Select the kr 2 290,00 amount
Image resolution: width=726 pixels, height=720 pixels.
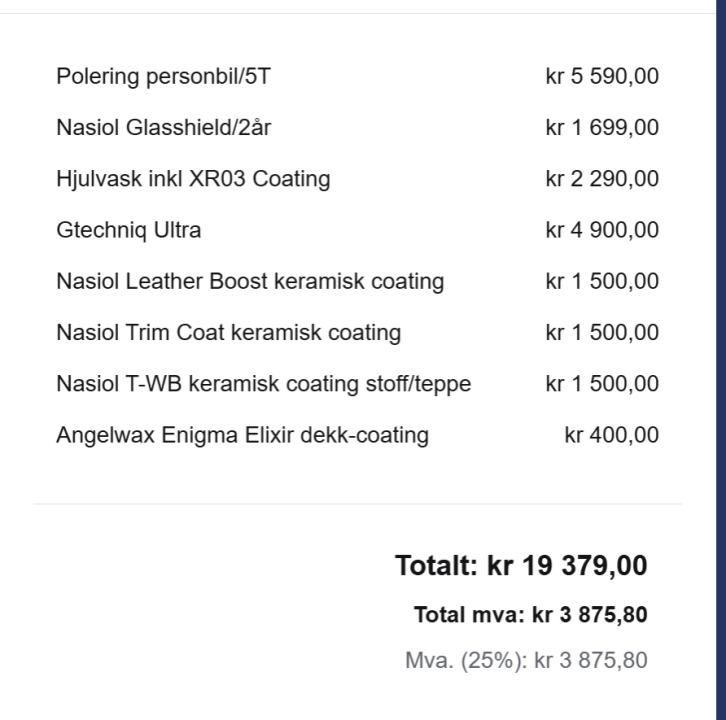[602, 179]
